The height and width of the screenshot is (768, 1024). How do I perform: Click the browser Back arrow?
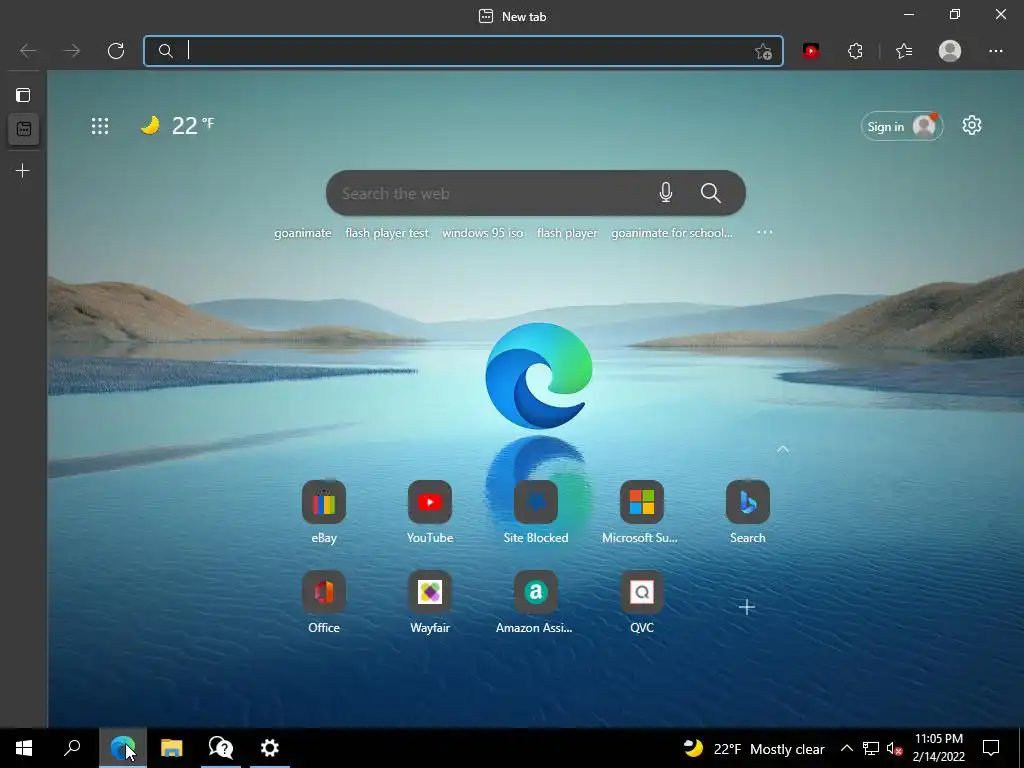click(x=27, y=51)
